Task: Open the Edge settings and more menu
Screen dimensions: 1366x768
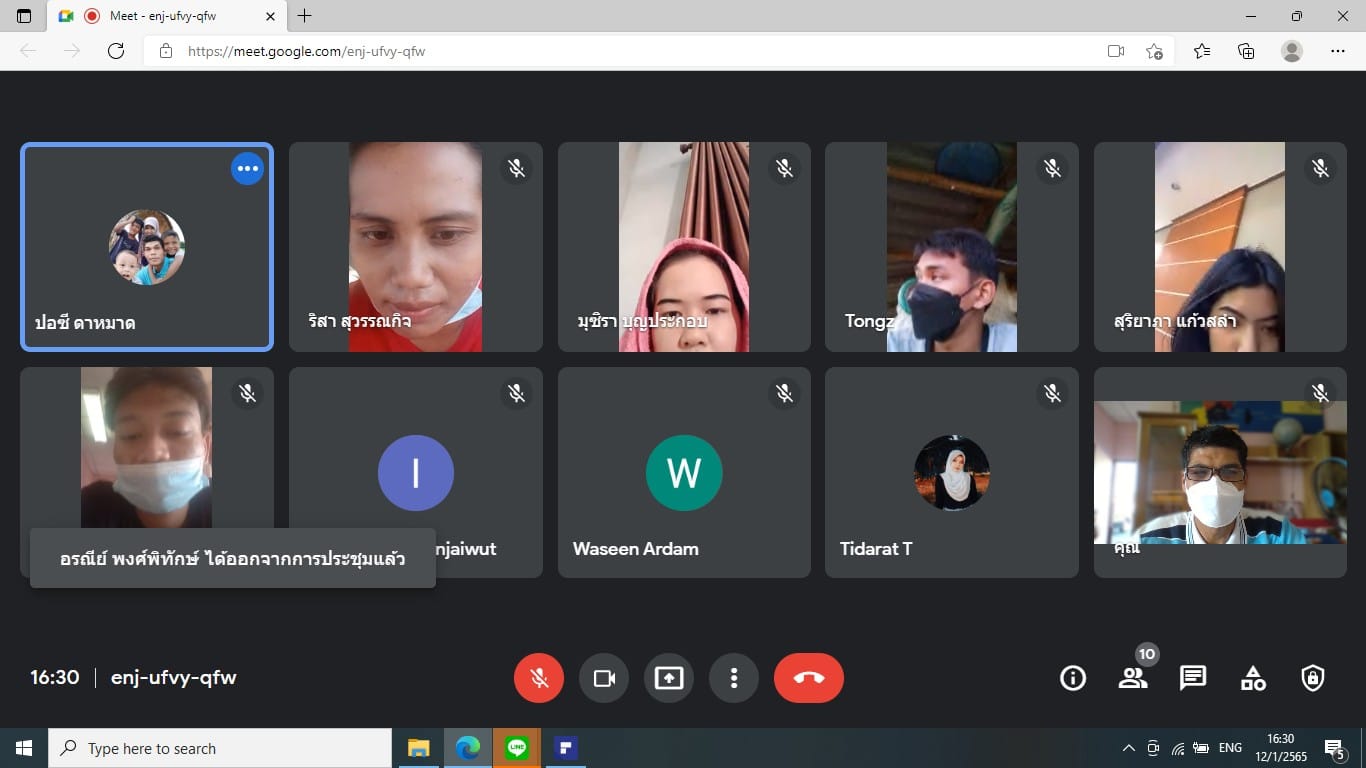Action: tap(1338, 51)
